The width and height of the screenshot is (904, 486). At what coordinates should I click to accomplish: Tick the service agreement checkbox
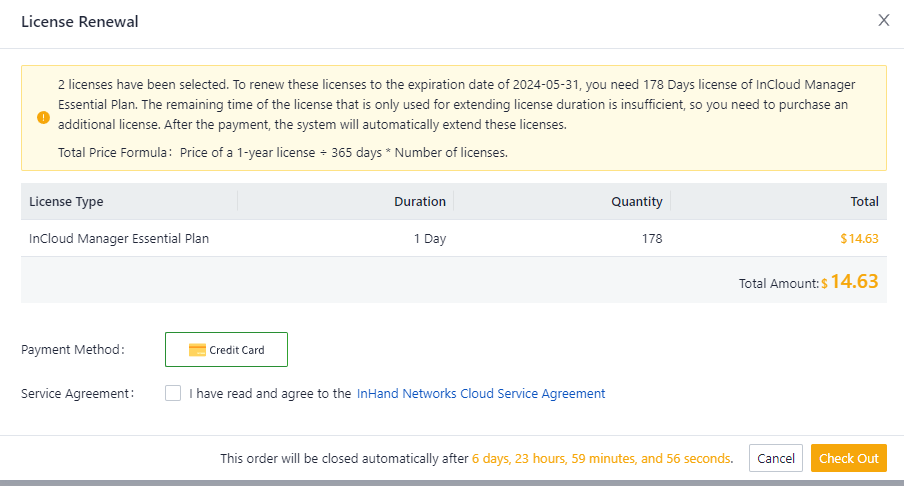coord(173,393)
